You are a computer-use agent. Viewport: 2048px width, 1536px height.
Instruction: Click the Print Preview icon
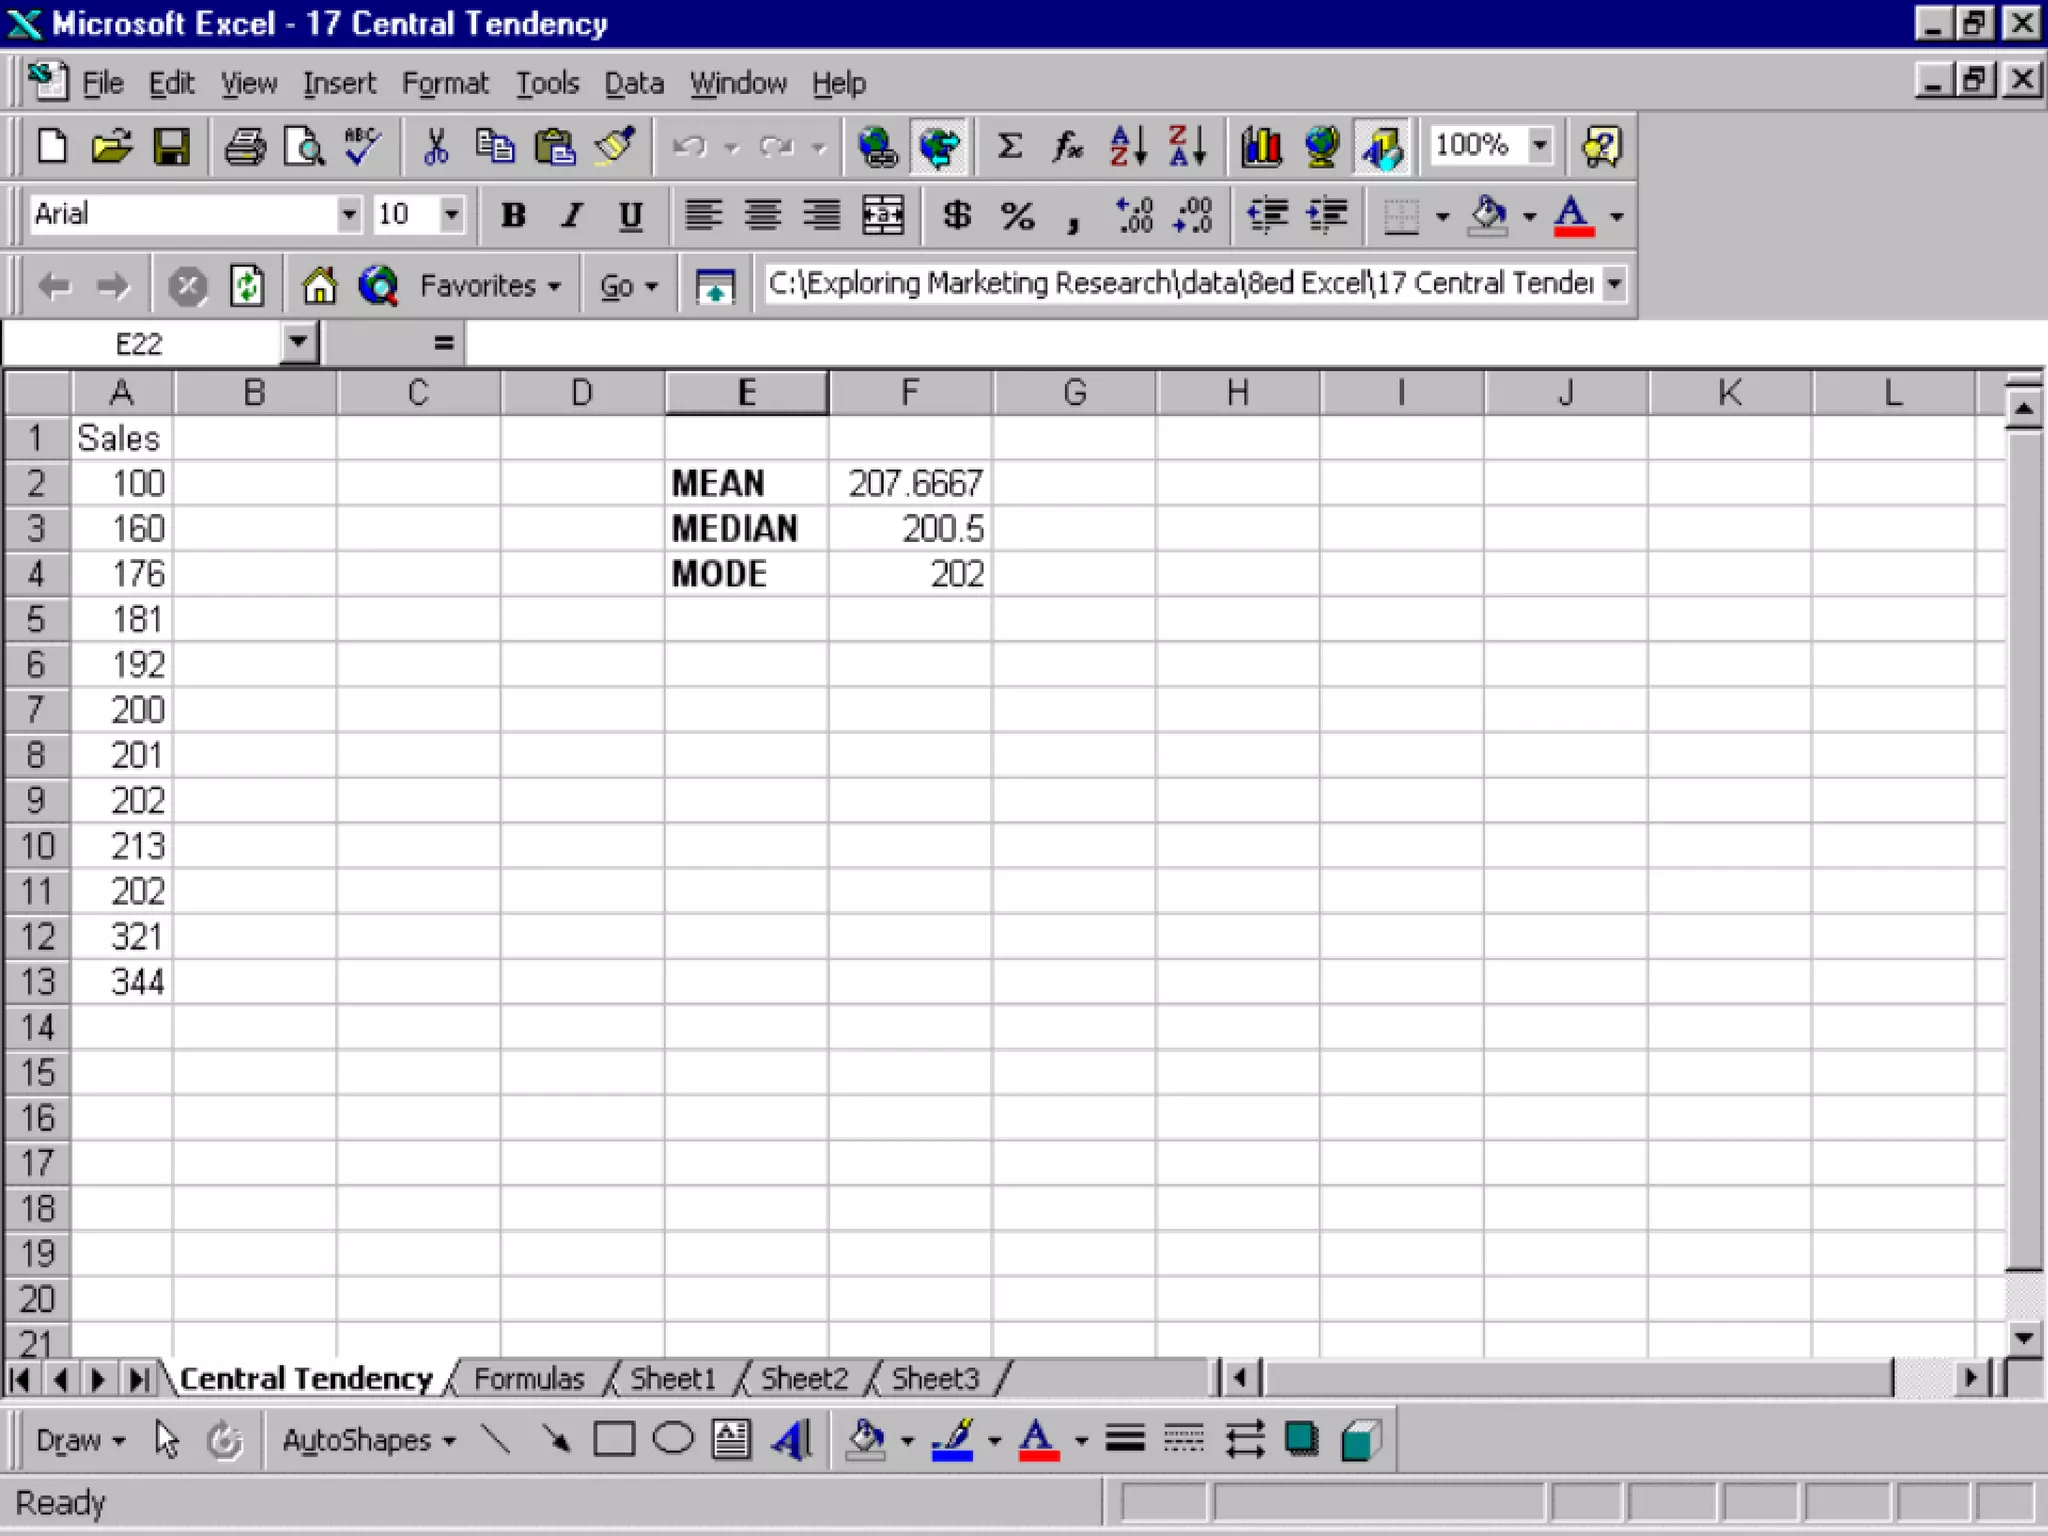click(x=304, y=147)
